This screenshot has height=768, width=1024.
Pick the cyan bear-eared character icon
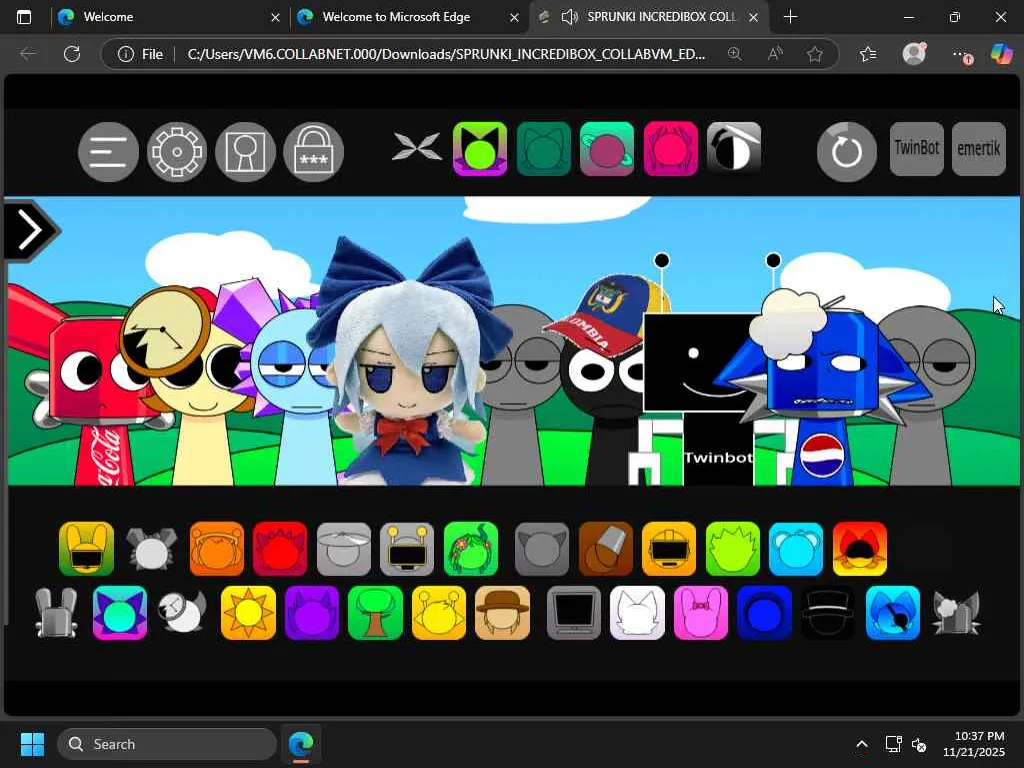tap(796, 549)
